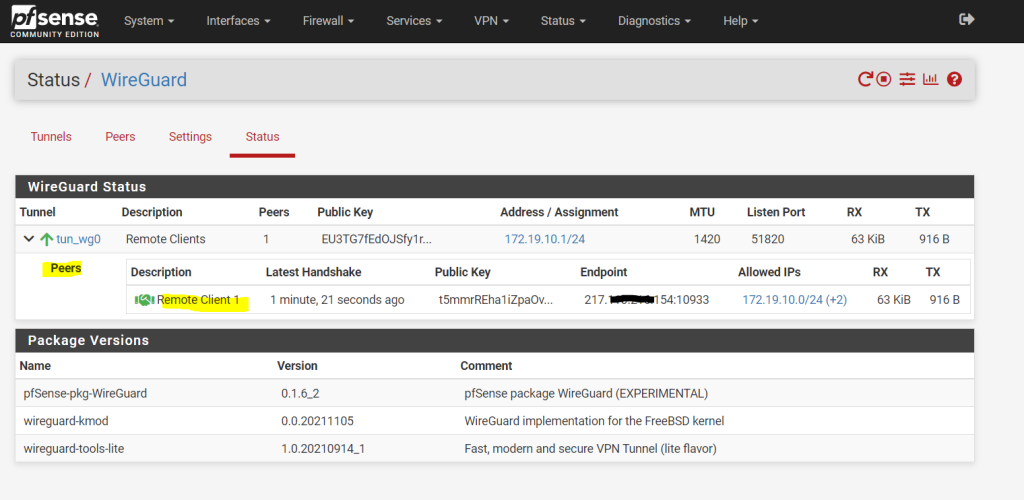This screenshot has height=500, width=1024.
Task: Click the 172.19.10.1/24 address link
Action: point(545,239)
